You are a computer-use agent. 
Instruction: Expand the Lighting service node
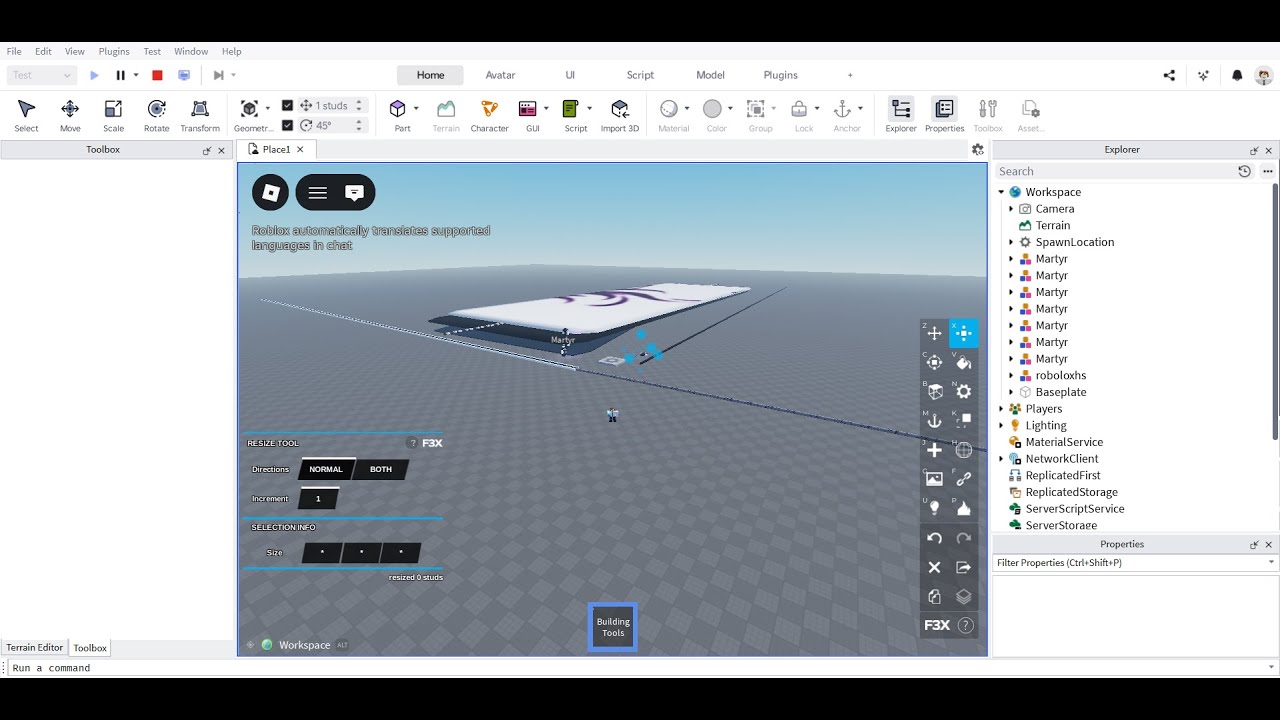coord(1001,426)
